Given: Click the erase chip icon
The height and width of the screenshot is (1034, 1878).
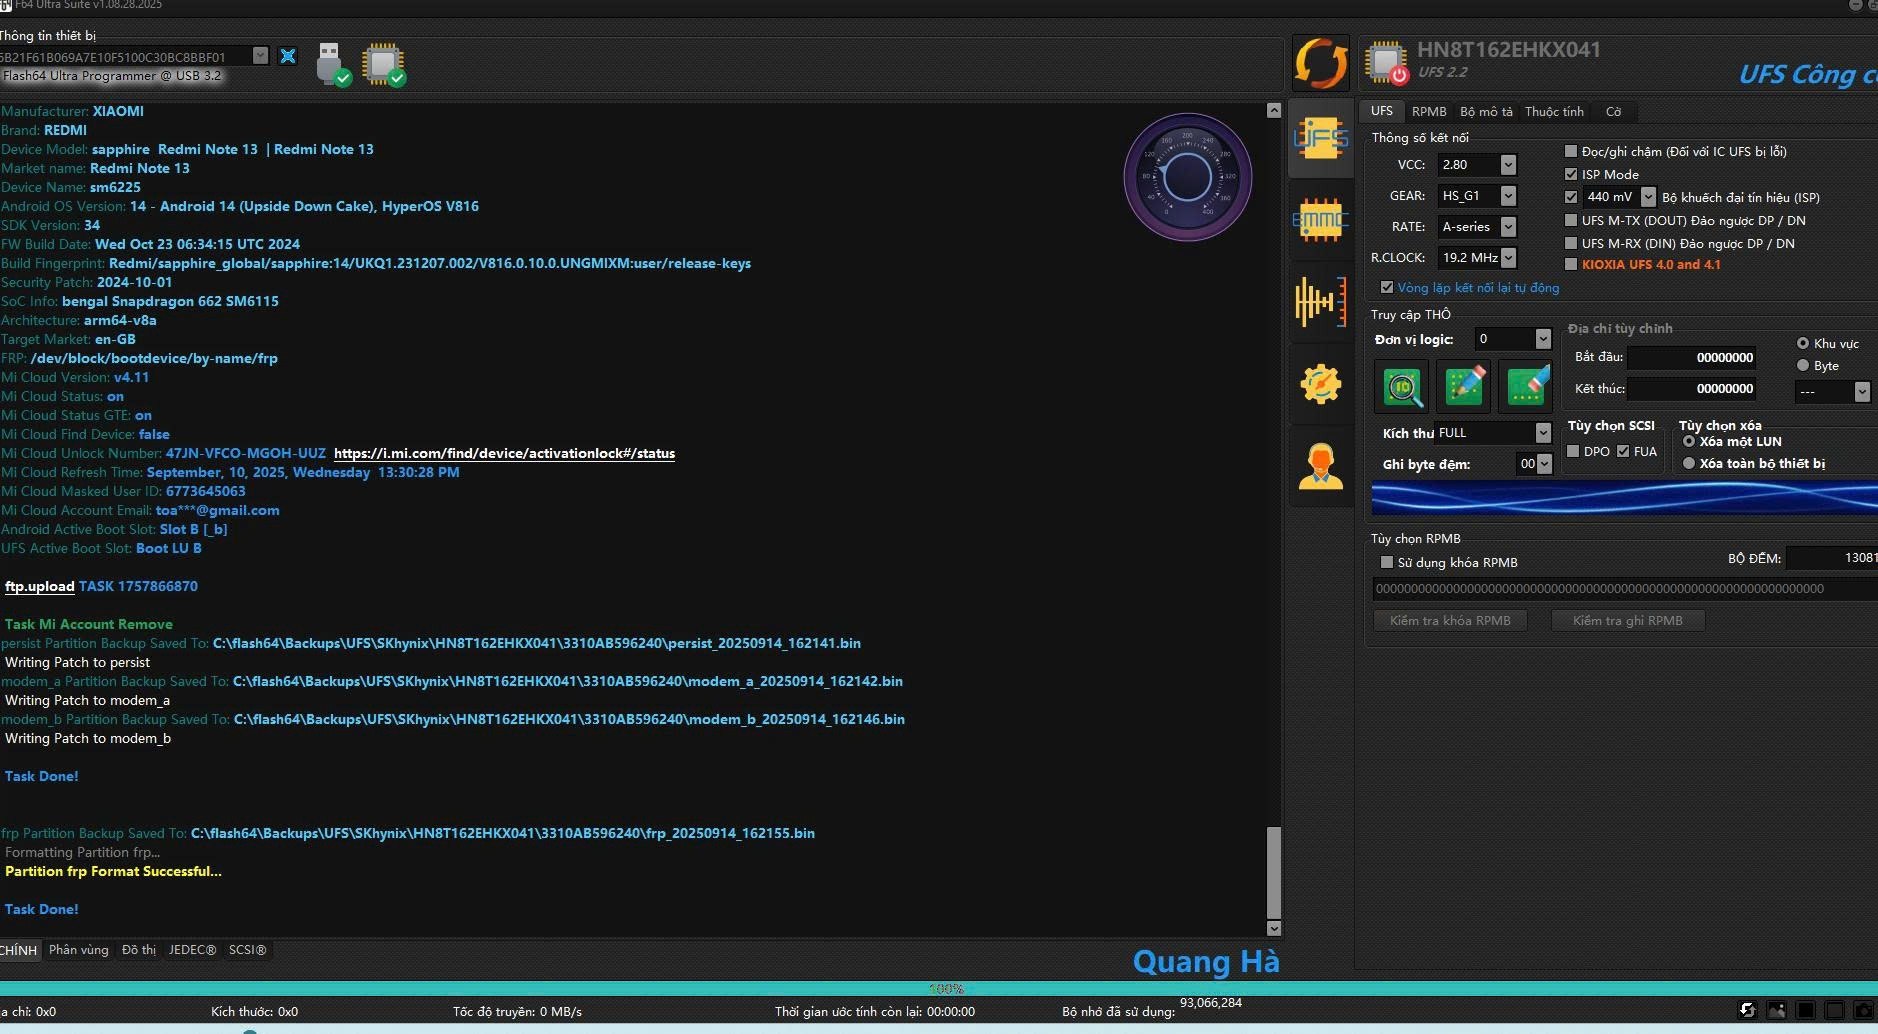Looking at the screenshot, I should 1526,386.
